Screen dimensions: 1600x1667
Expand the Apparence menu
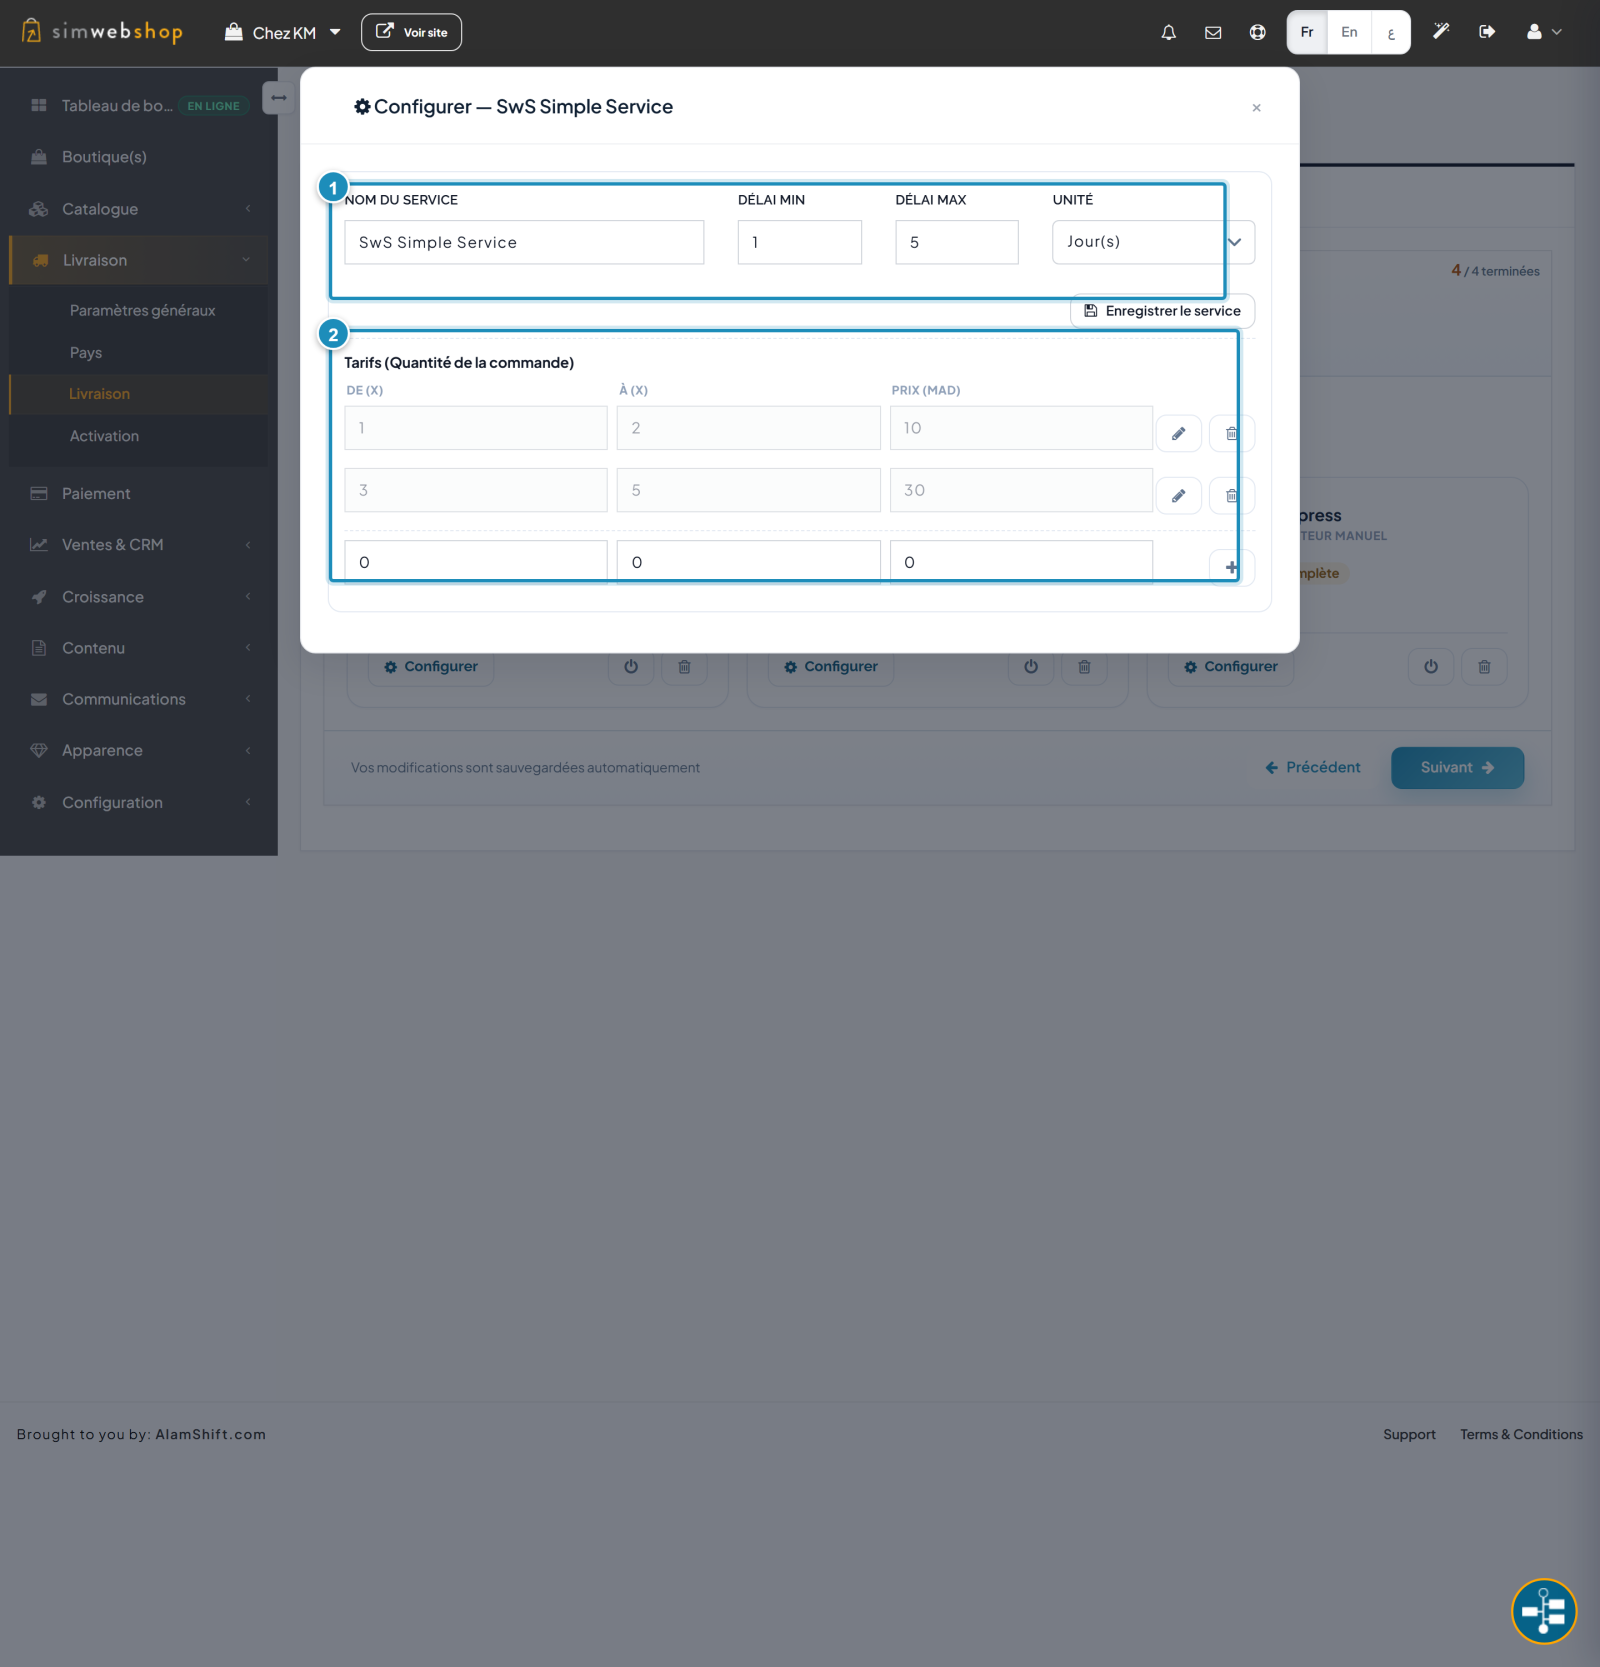pos(139,750)
